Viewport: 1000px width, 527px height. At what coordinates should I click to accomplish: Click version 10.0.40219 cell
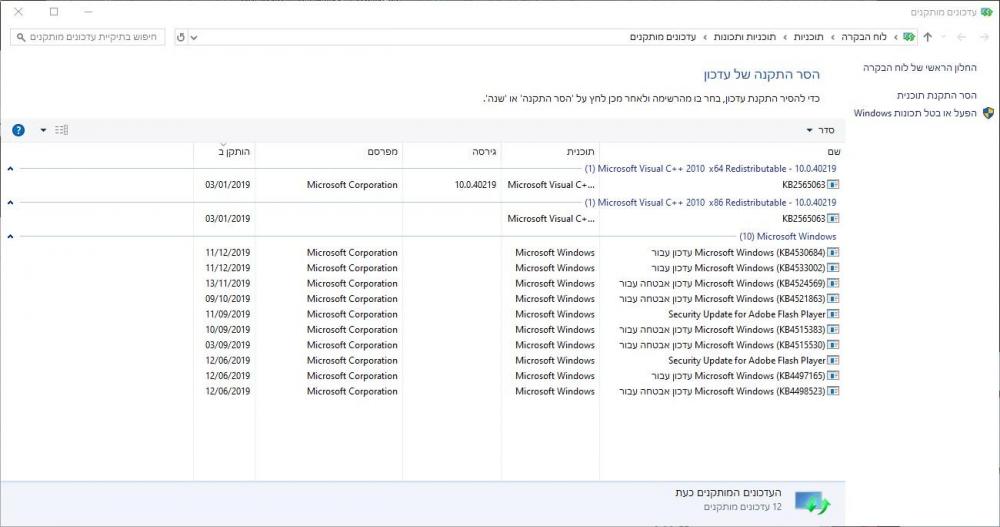[475, 184]
